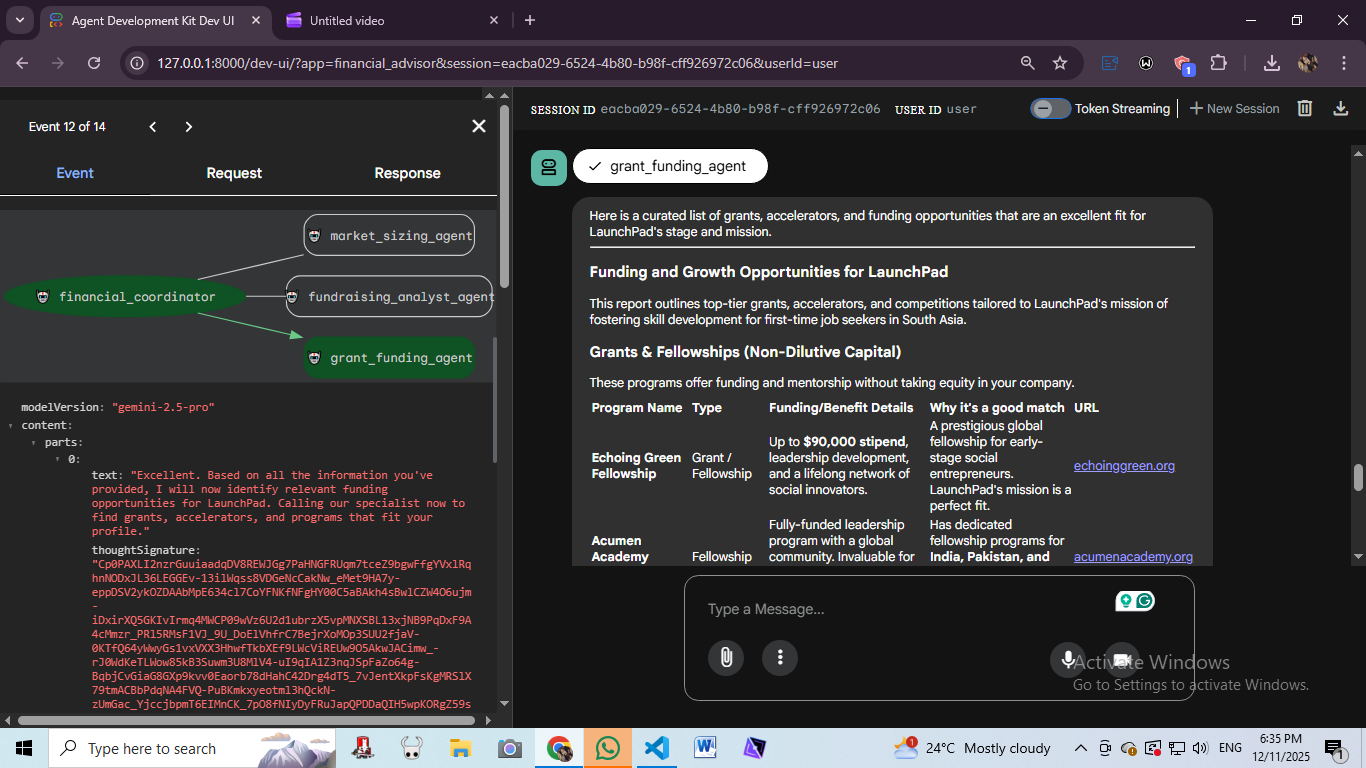The height and width of the screenshot is (768, 1366).
Task: Open the Chrome profile avatar
Action: [x=1308, y=63]
